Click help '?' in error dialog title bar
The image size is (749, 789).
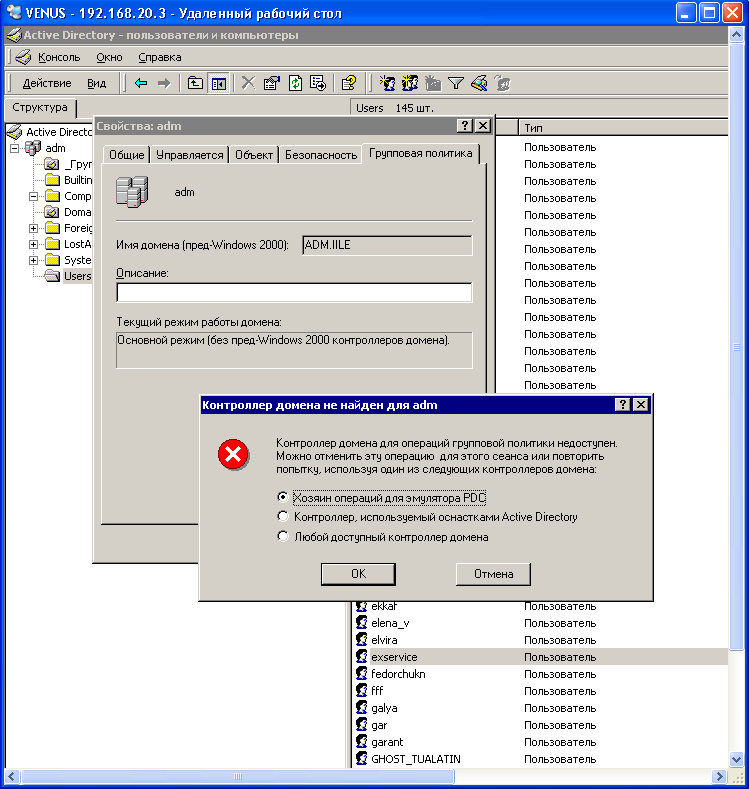coord(623,405)
